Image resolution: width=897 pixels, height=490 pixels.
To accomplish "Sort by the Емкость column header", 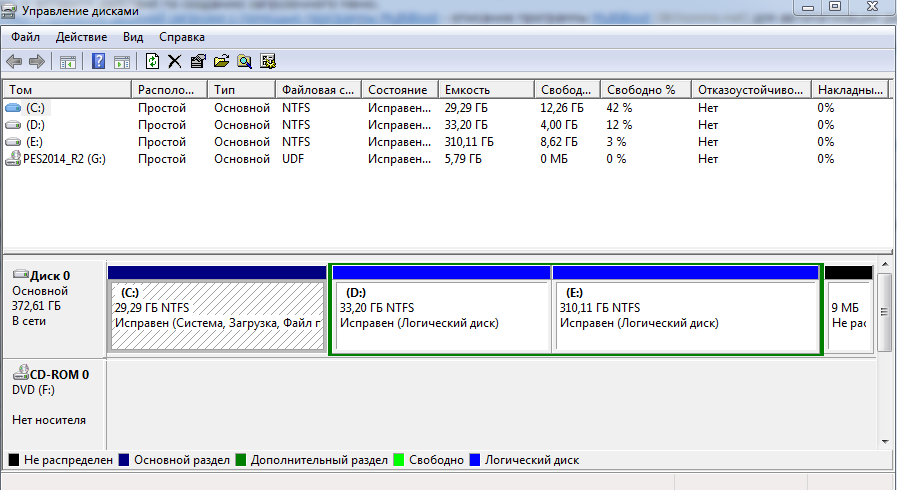I will click(x=486, y=90).
